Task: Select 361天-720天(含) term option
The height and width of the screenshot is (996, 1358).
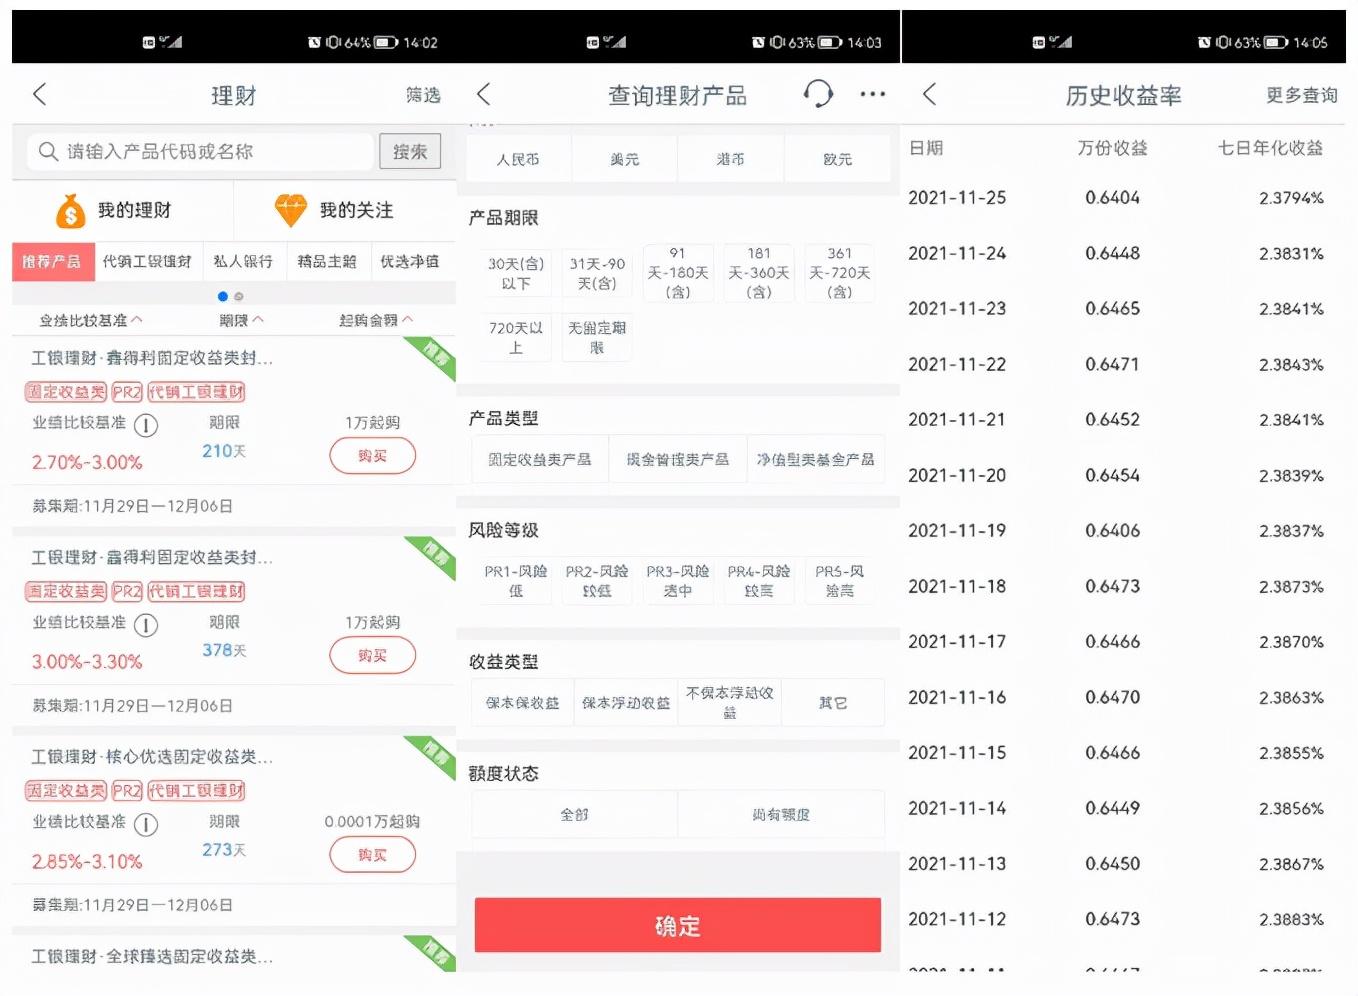Action: (840, 273)
